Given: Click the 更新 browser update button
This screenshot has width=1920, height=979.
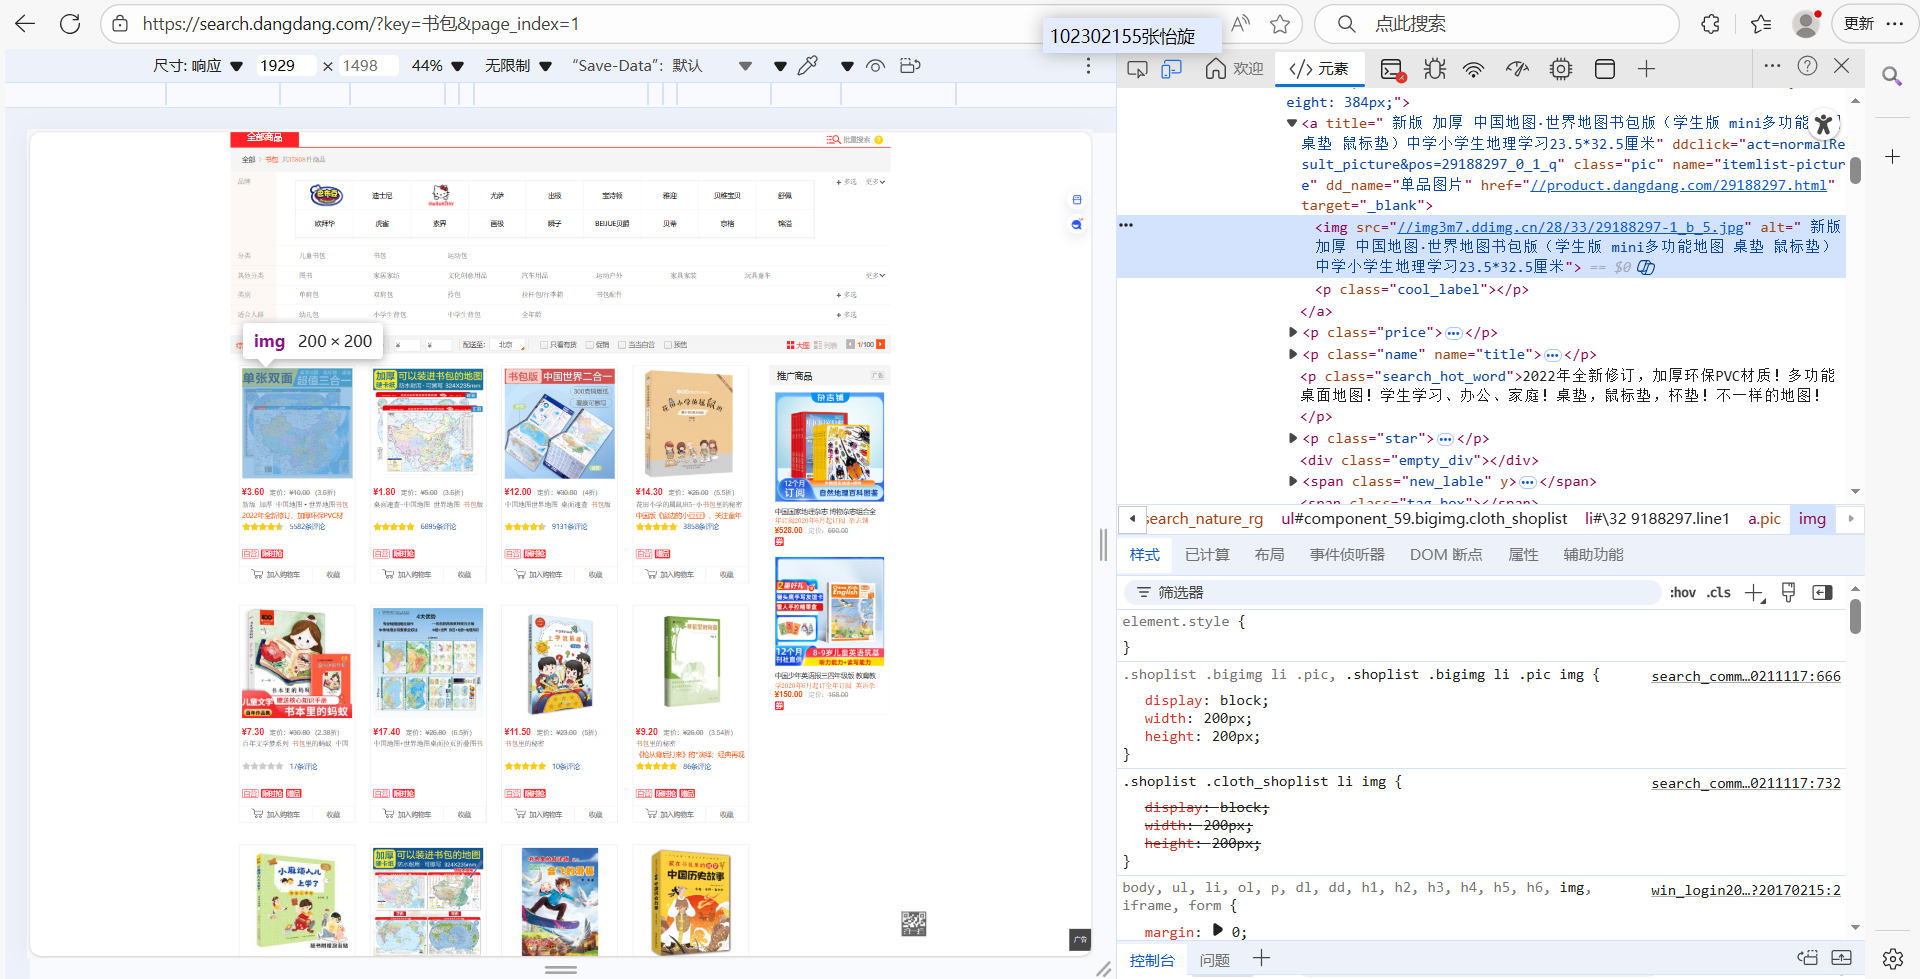Looking at the screenshot, I should coord(1859,24).
